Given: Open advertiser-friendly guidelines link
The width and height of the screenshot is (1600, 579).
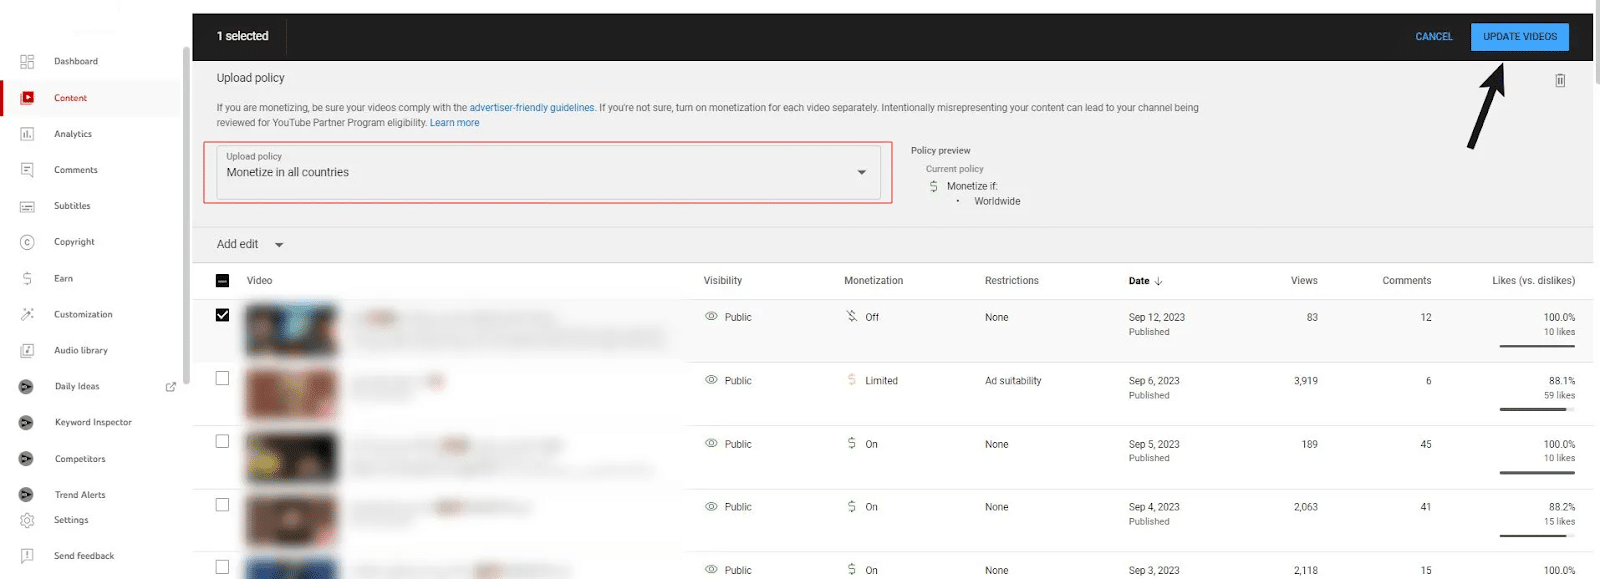Looking at the screenshot, I should point(531,108).
